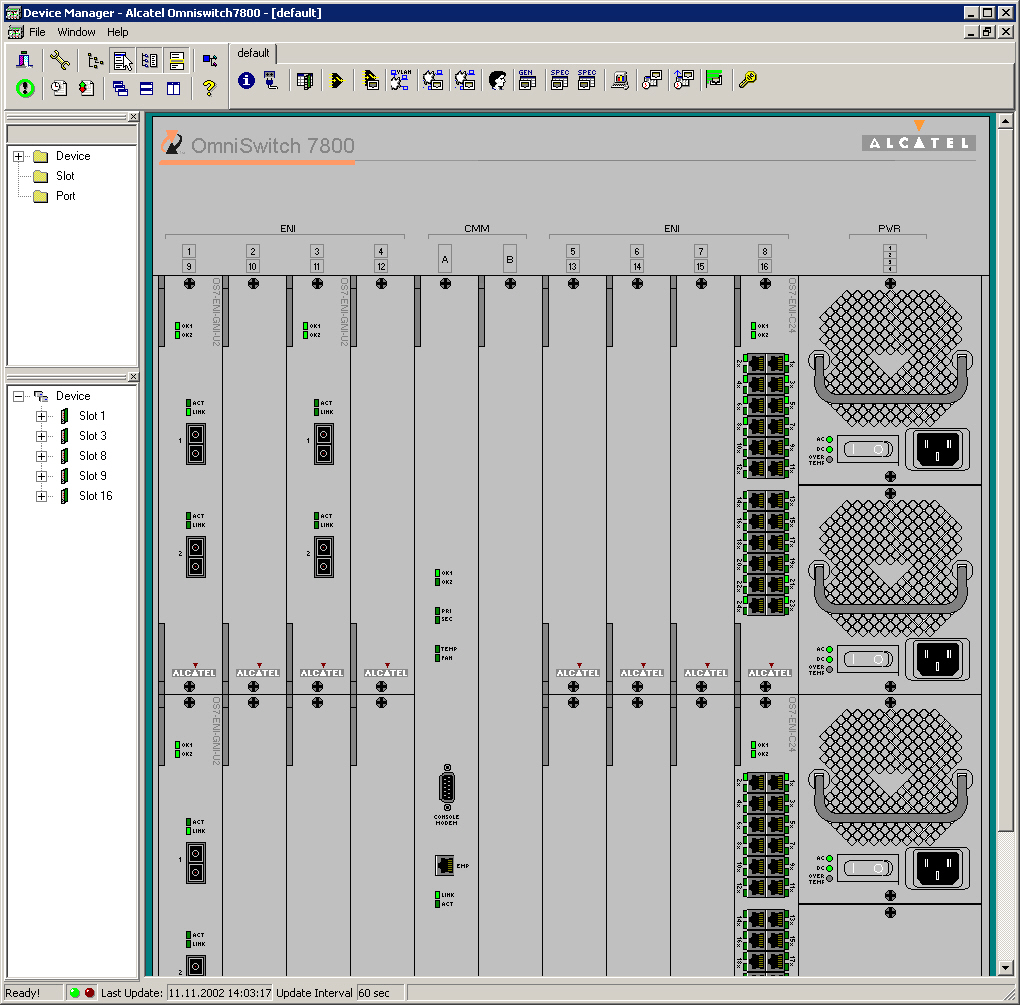Viewport: 1020px width, 1005px height.
Task: Tile windows vertically with side-by-side panes icon
Action: pyautogui.click(x=174, y=88)
